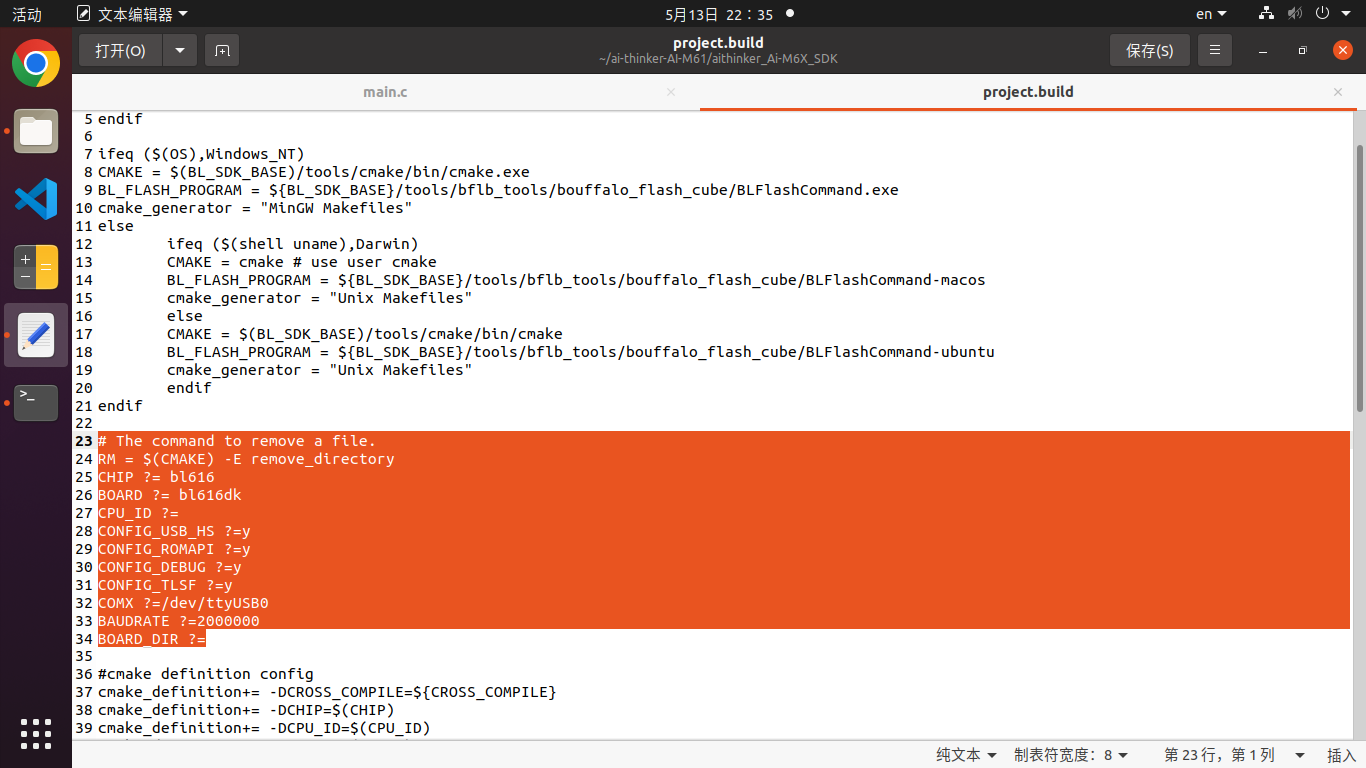This screenshot has width=1366, height=768.
Task: Click the '# The command to remove a file.' comment
Action: click(237, 441)
